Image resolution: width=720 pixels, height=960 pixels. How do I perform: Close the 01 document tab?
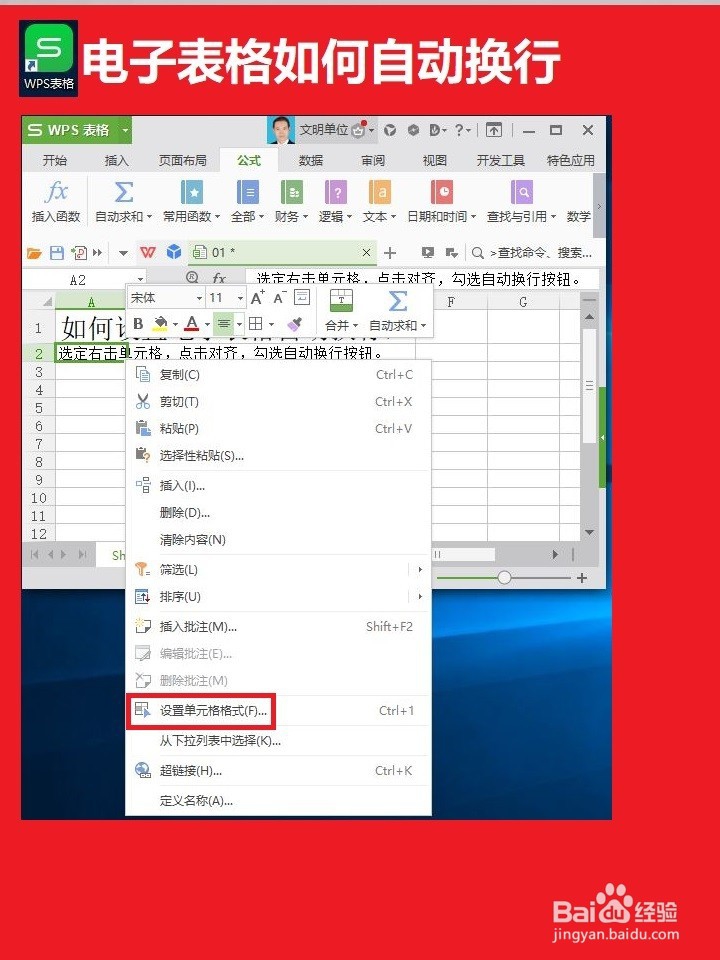coord(366,252)
